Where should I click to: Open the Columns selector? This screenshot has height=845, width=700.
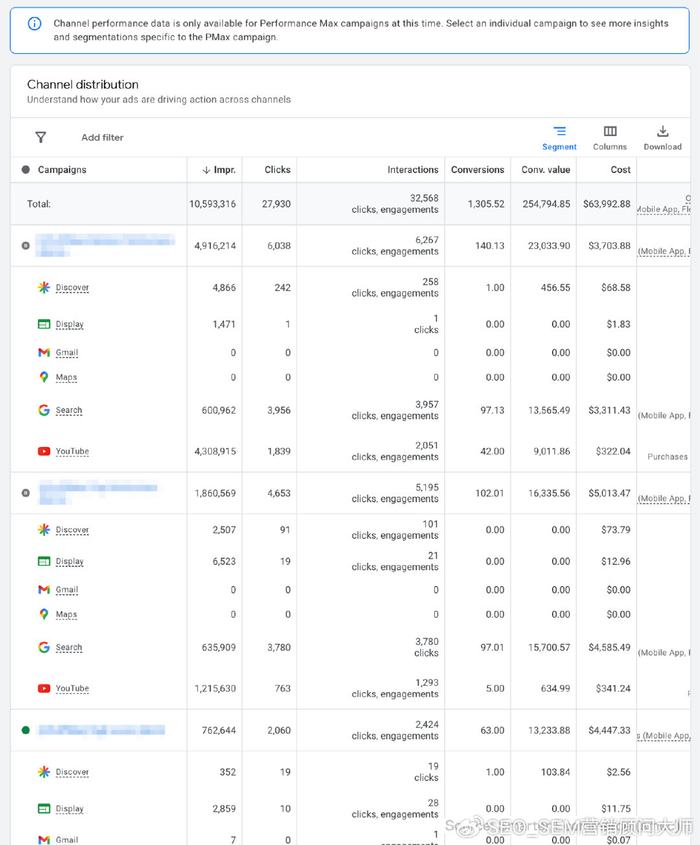coord(610,137)
